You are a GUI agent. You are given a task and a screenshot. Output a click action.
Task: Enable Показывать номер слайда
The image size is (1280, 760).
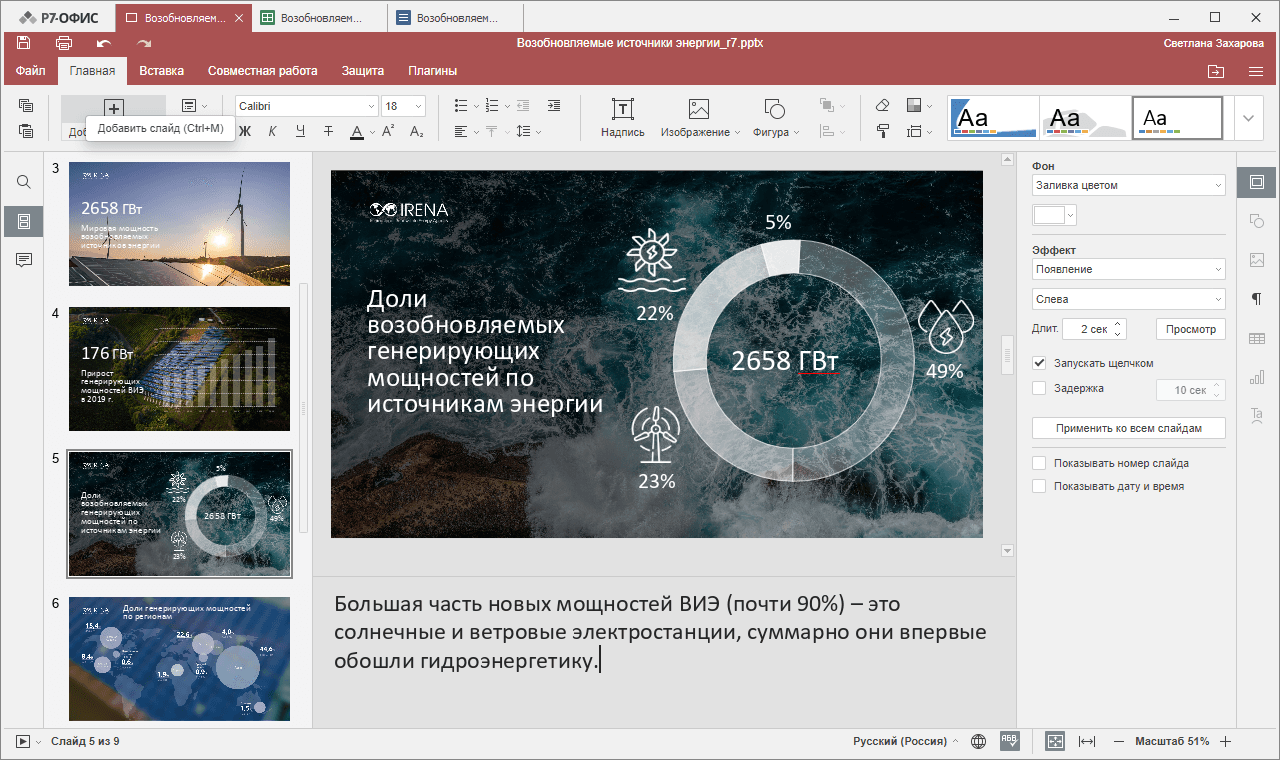click(1039, 462)
